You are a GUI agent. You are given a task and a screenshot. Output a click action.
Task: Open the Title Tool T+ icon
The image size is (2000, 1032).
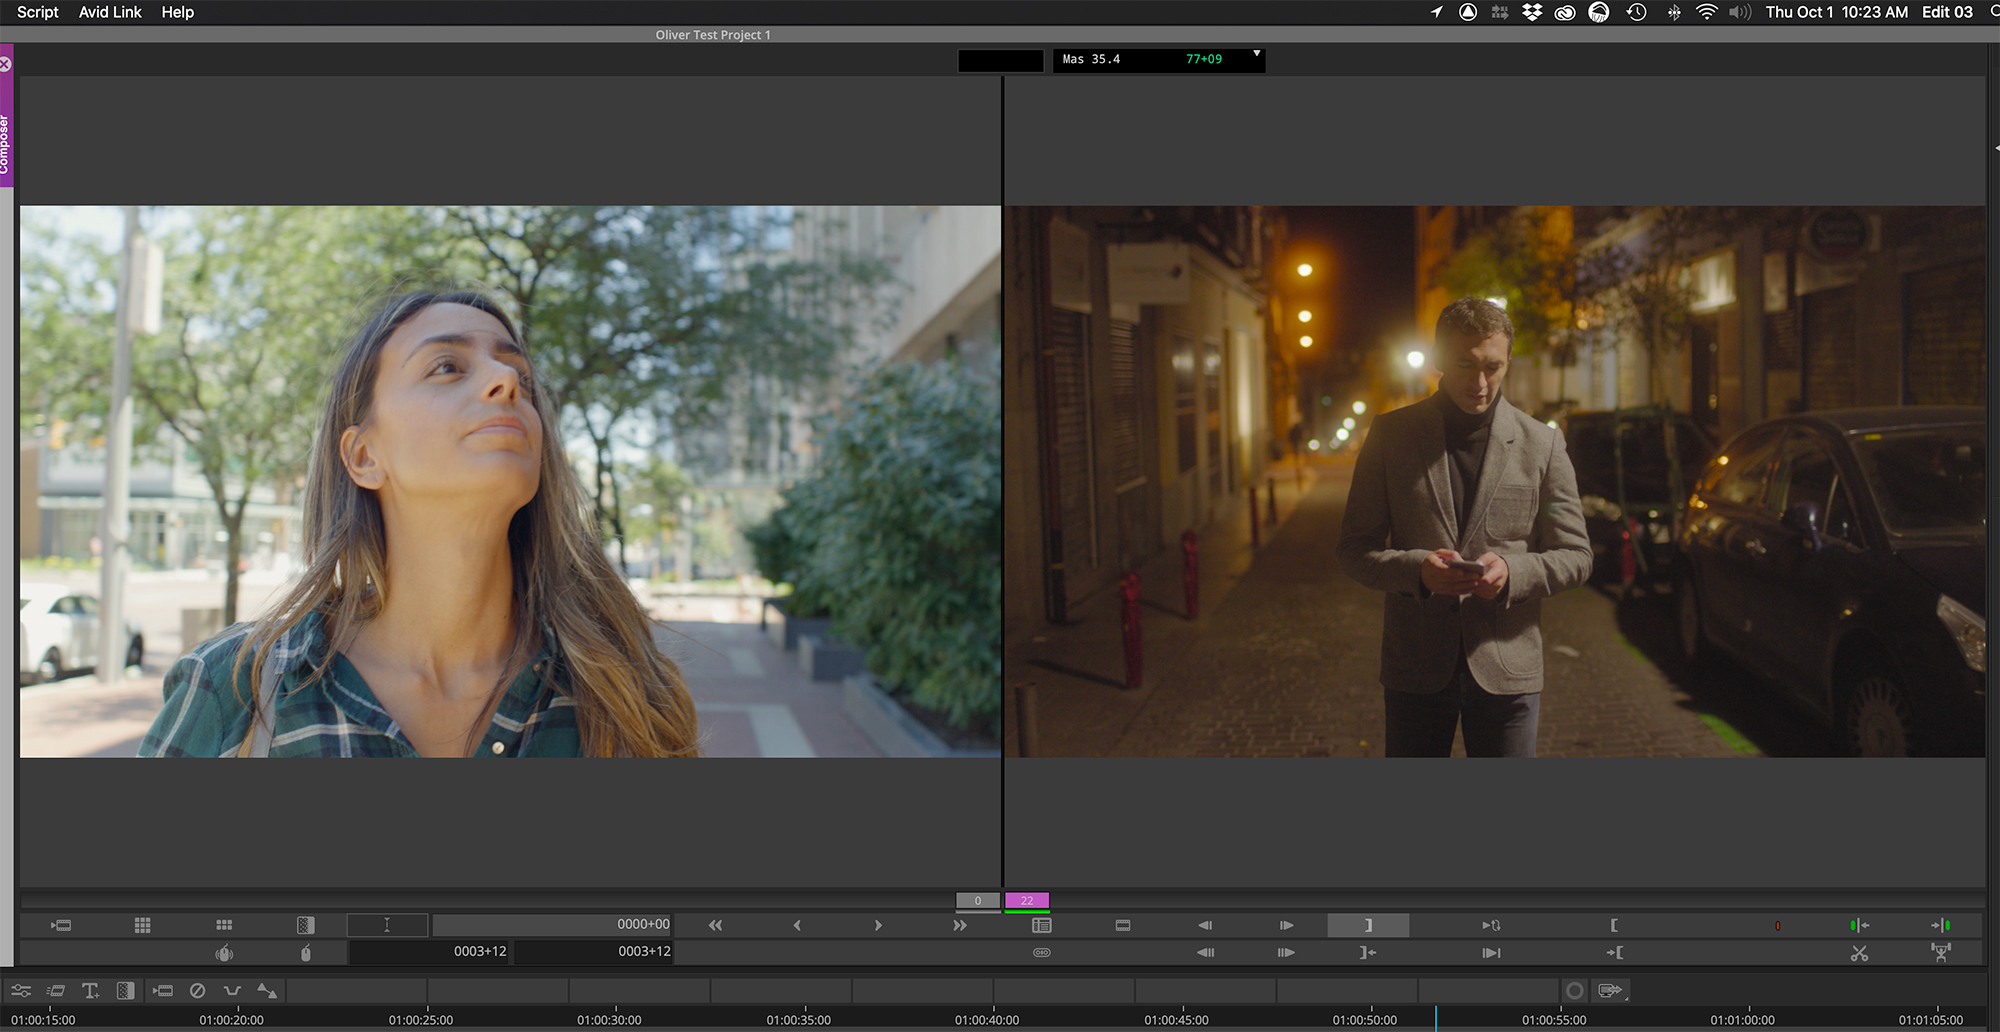[90, 990]
